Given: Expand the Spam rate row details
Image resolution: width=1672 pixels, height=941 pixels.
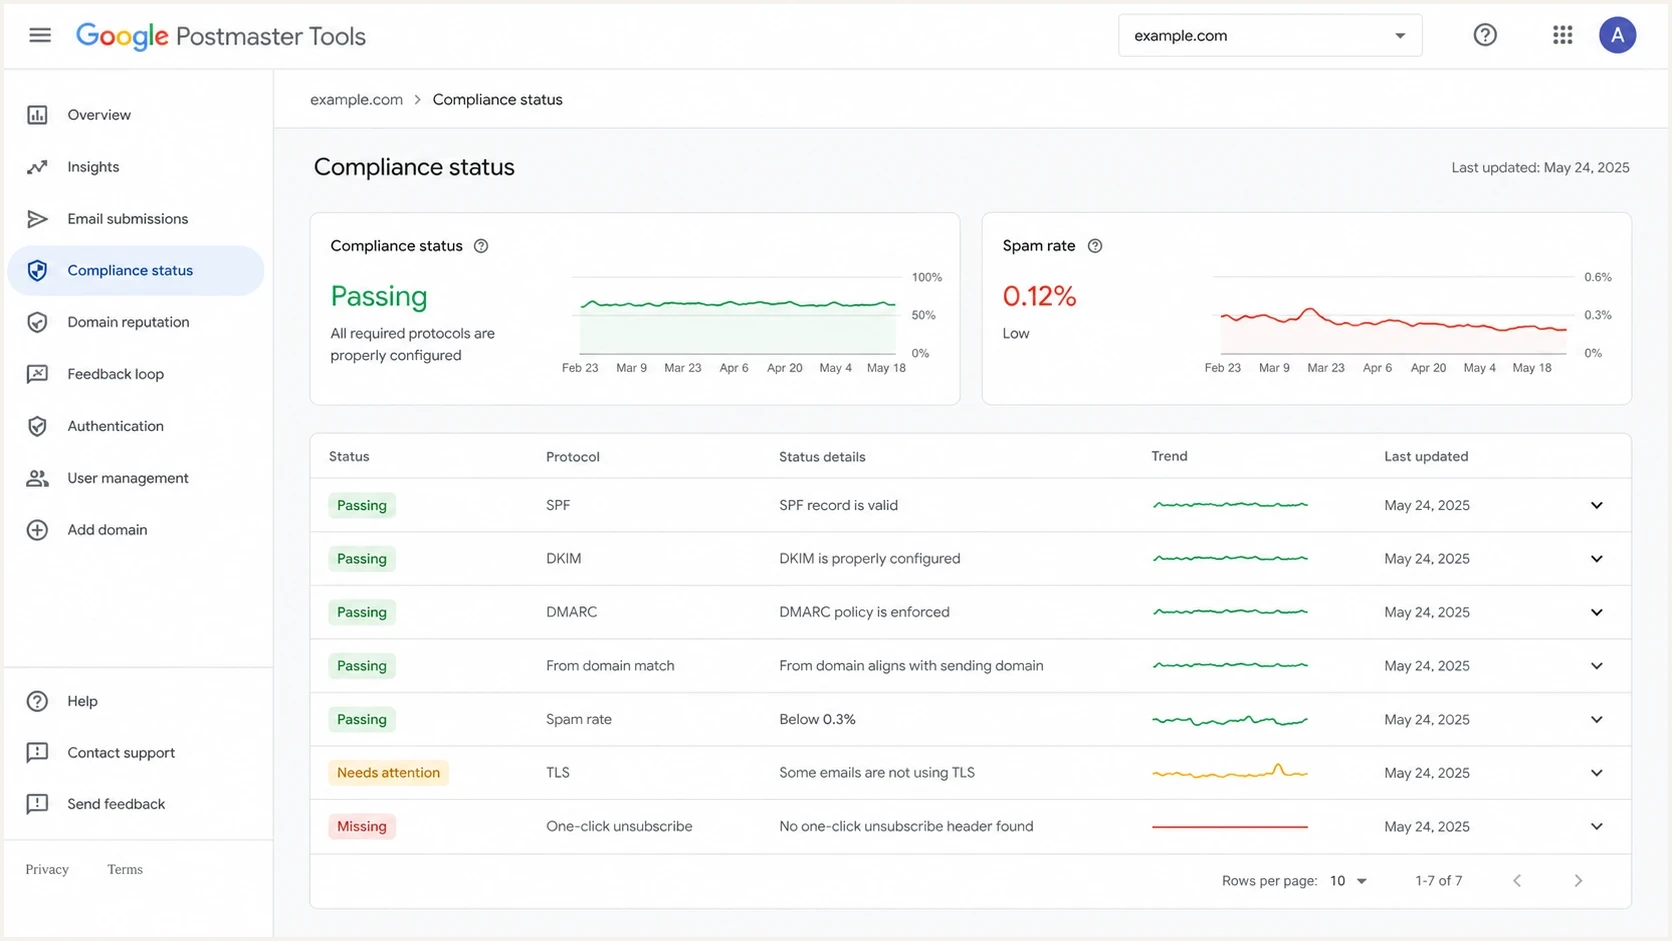Looking at the screenshot, I should point(1597,720).
